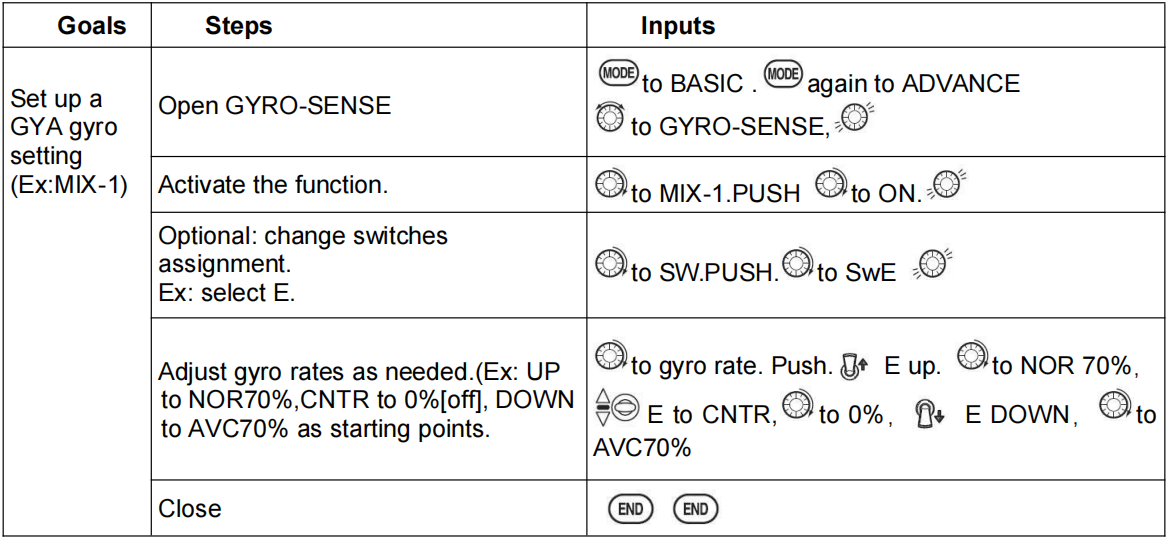The height and width of the screenshot is (539, 1168).
Task: Select the "Open GYRO-SENSE" step cell
Action: click(275, 105)
